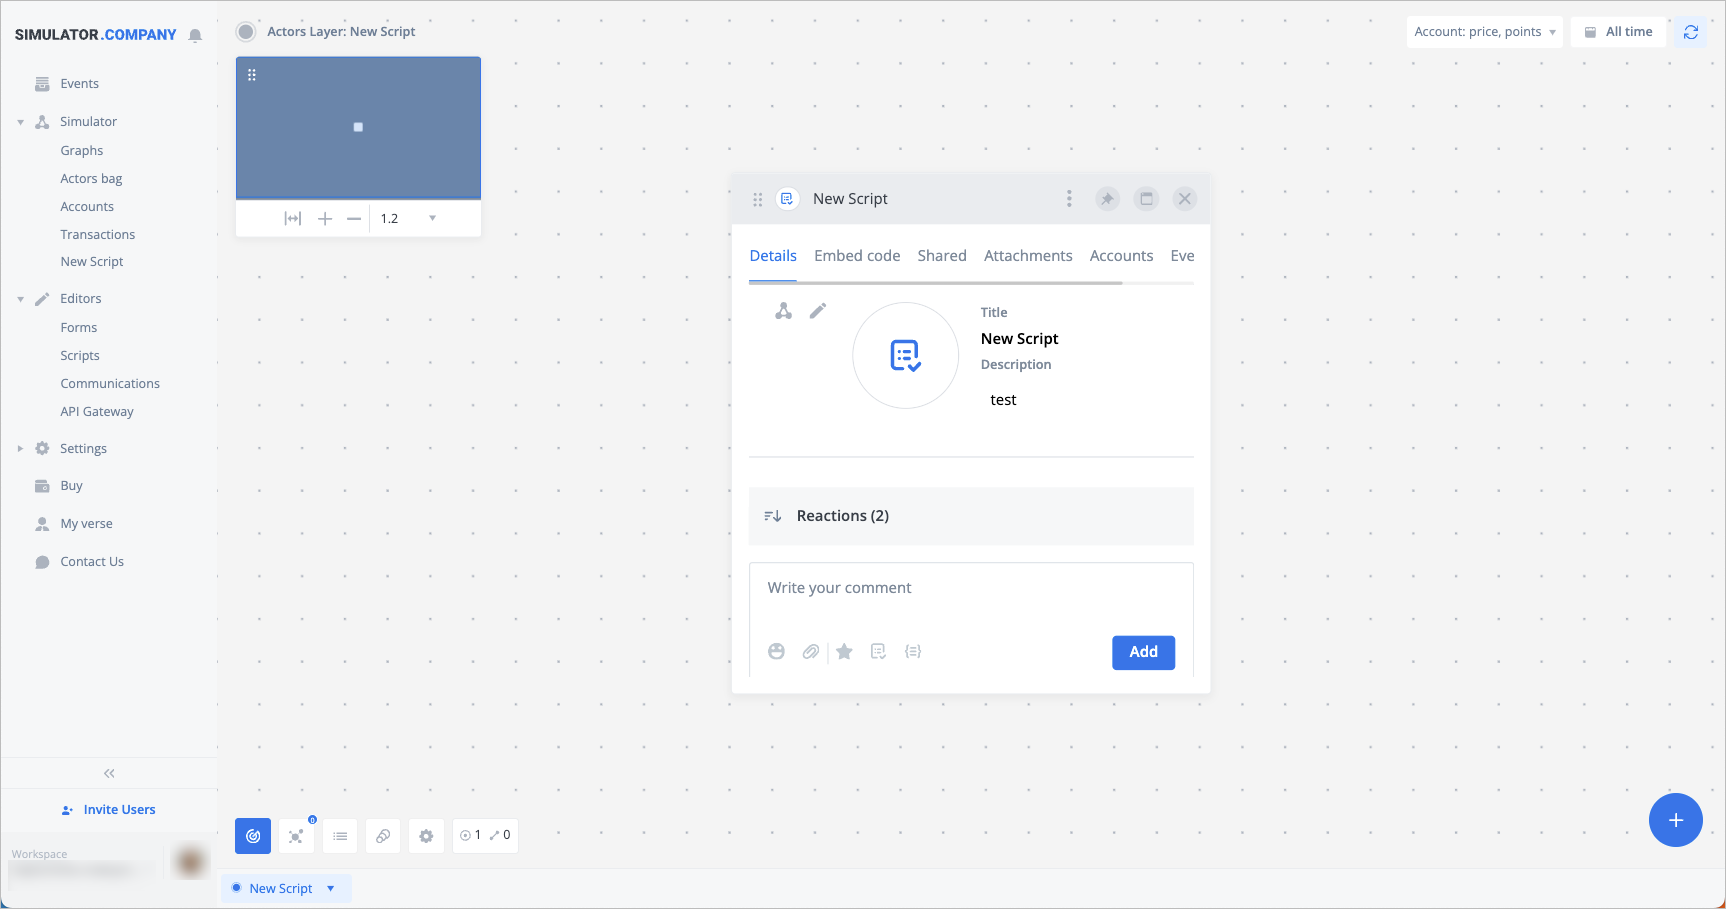Click the Editors pencil icon
The height and width of the screenshot is (909, 1726).
click(42, 299)
